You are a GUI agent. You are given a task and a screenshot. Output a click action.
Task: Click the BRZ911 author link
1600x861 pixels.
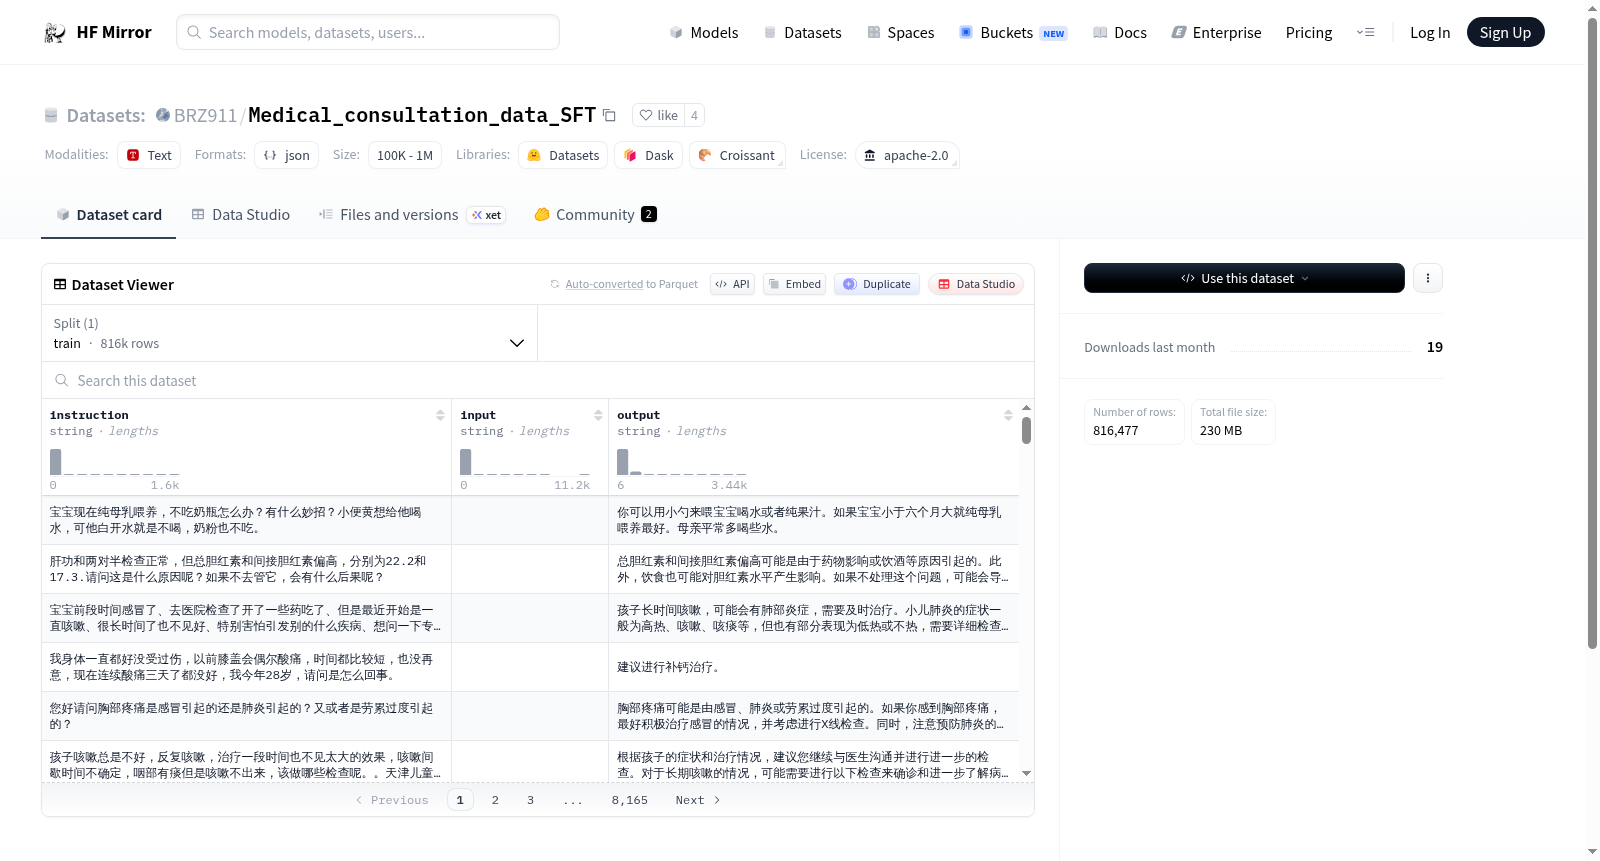click(x=205, y=115)
